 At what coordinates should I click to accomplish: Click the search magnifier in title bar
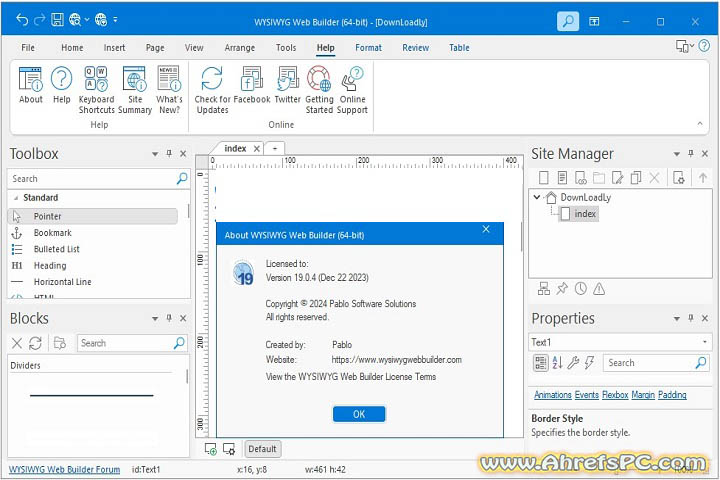point(568,21)
